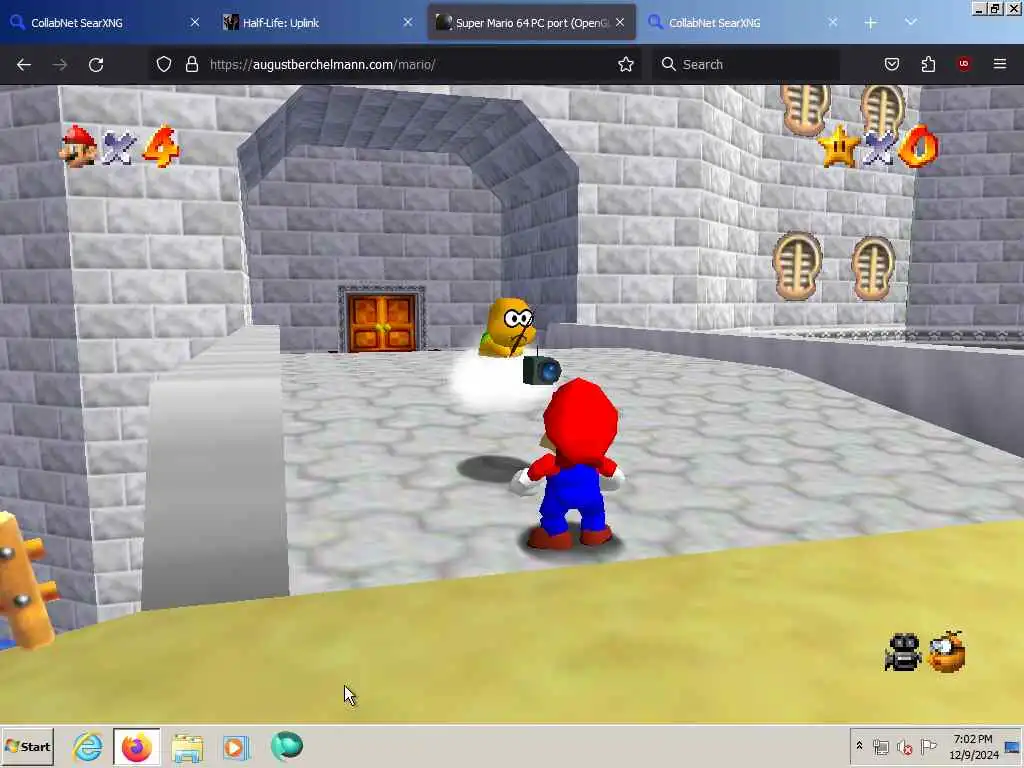Go back to the previous page
The width and height of the screenshot is (1024, 768).
click(x=24, y=65)
